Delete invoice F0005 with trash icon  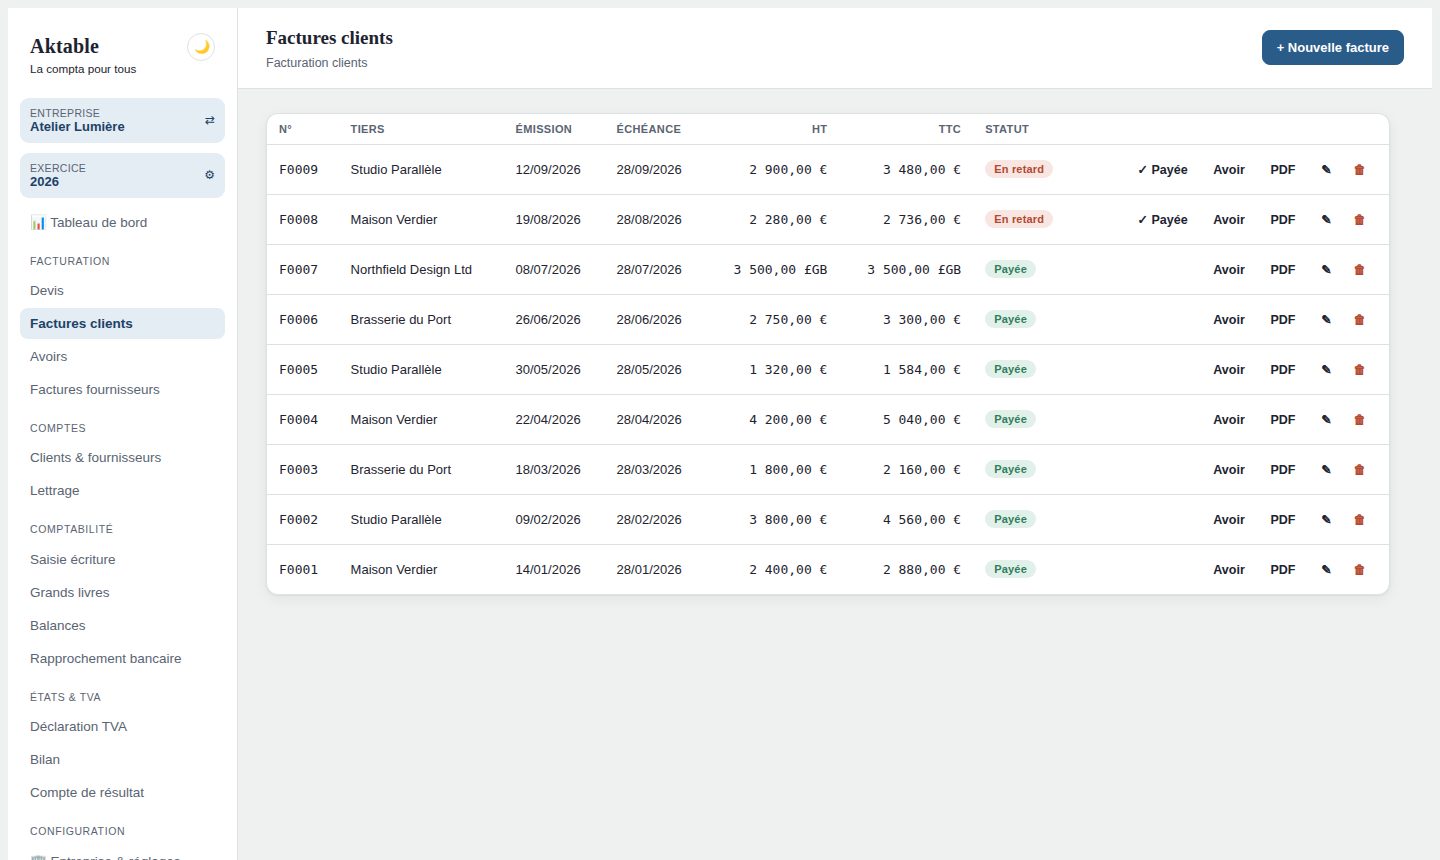1359,370
